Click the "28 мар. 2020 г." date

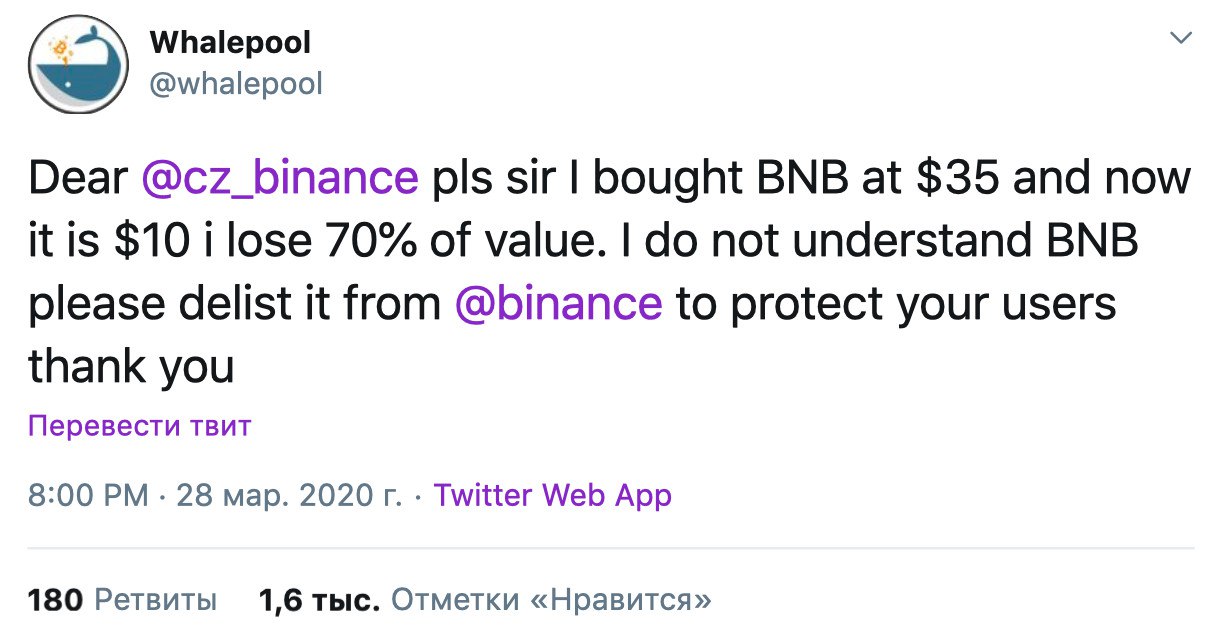pos(290,495)
